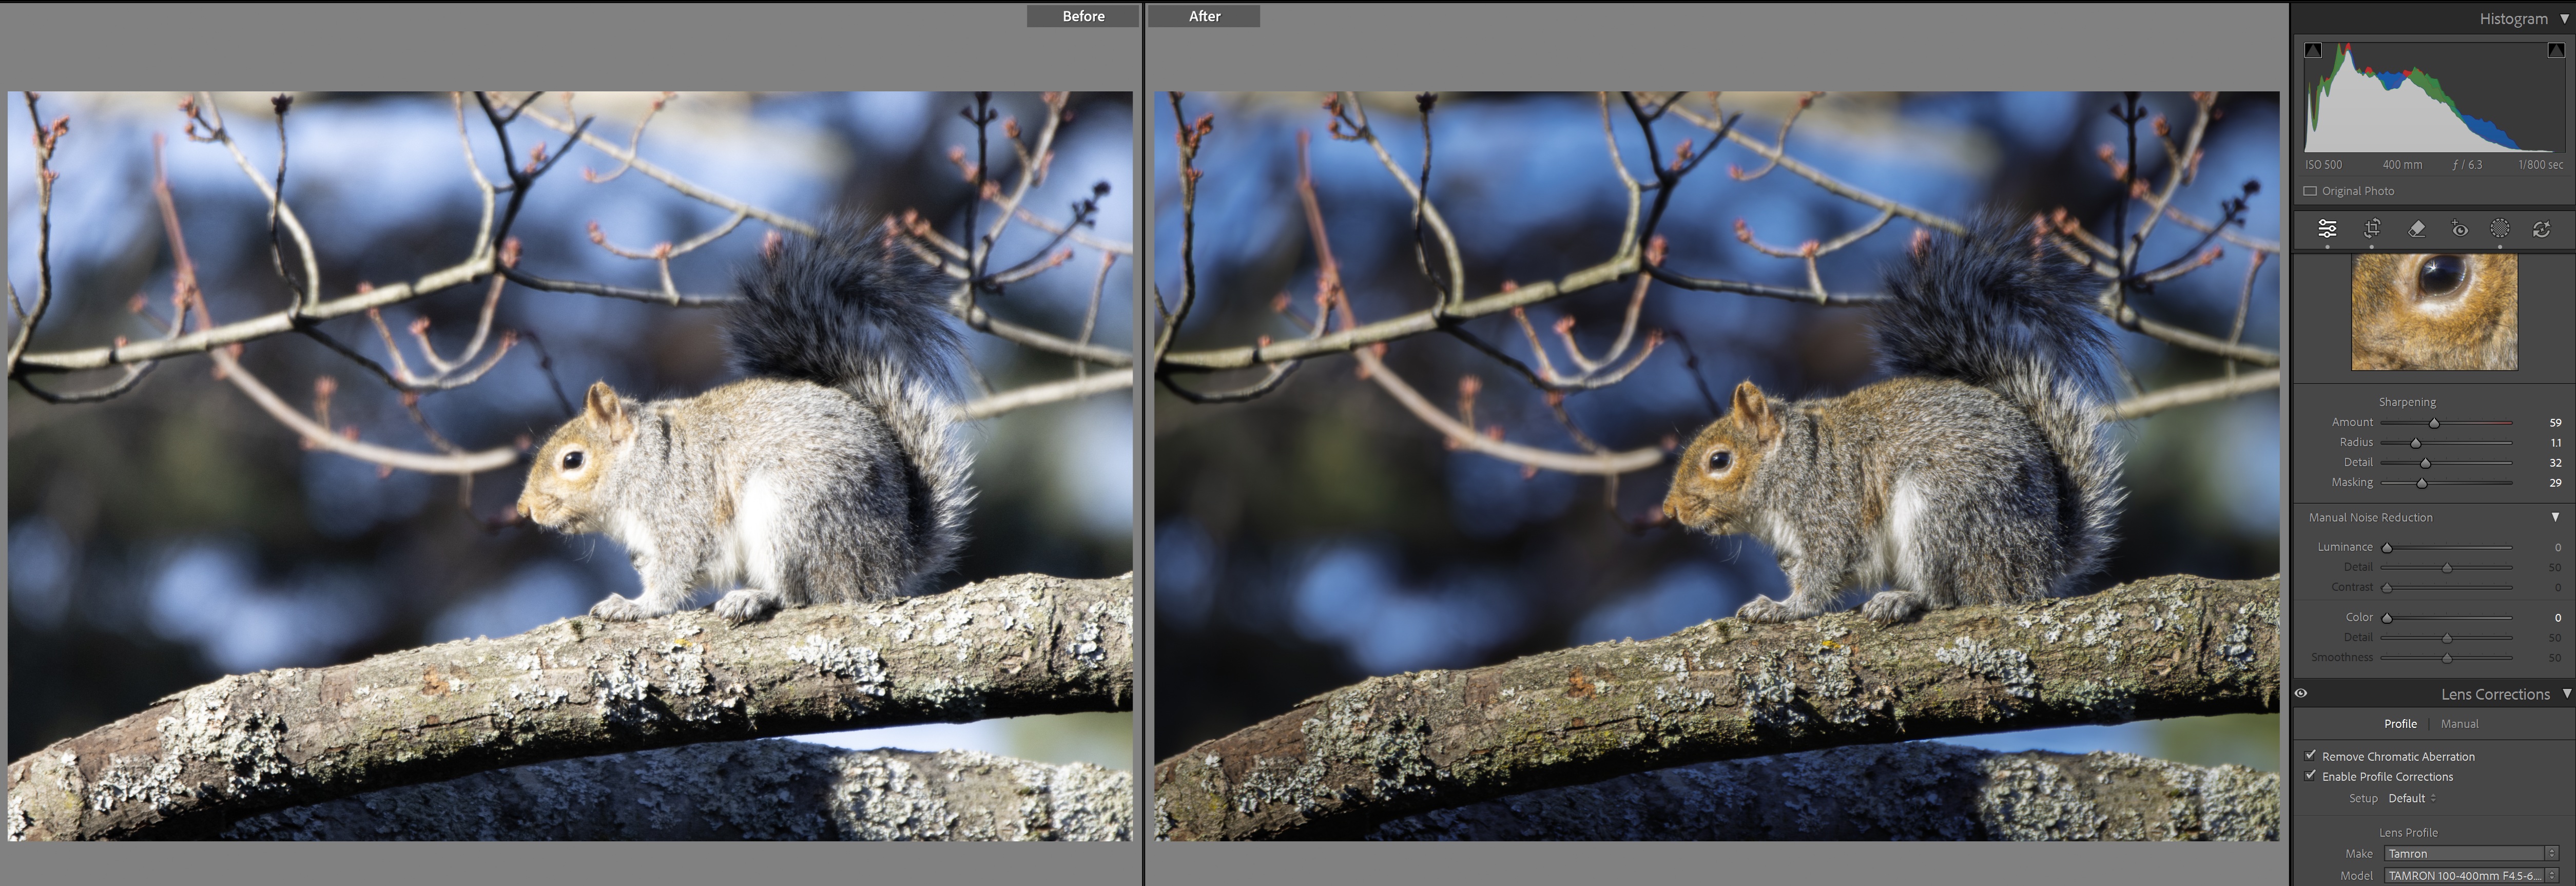This screenshot has width=2576, height=886.
Task: Collapse Manual Noise Reduction section
Action: coord(2555,517)
